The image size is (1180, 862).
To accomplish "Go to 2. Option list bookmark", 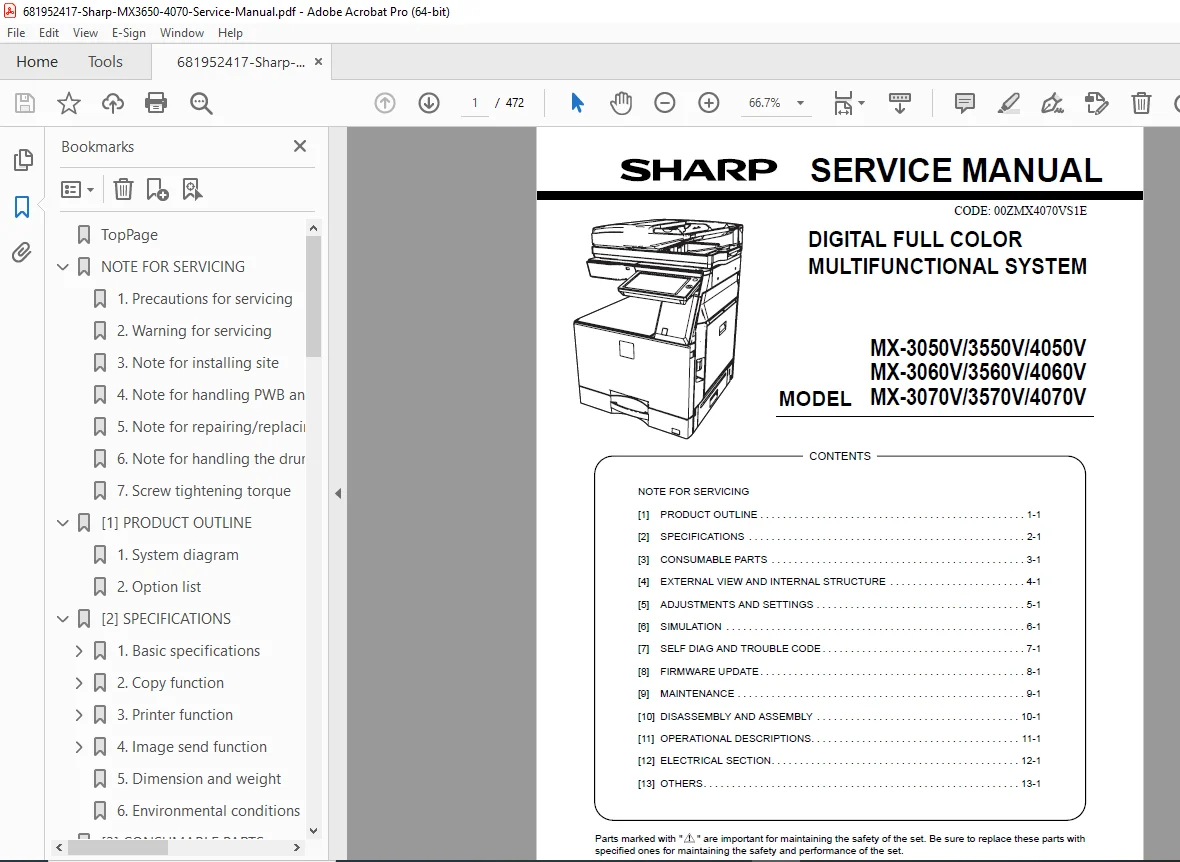I will pos(159,586).
